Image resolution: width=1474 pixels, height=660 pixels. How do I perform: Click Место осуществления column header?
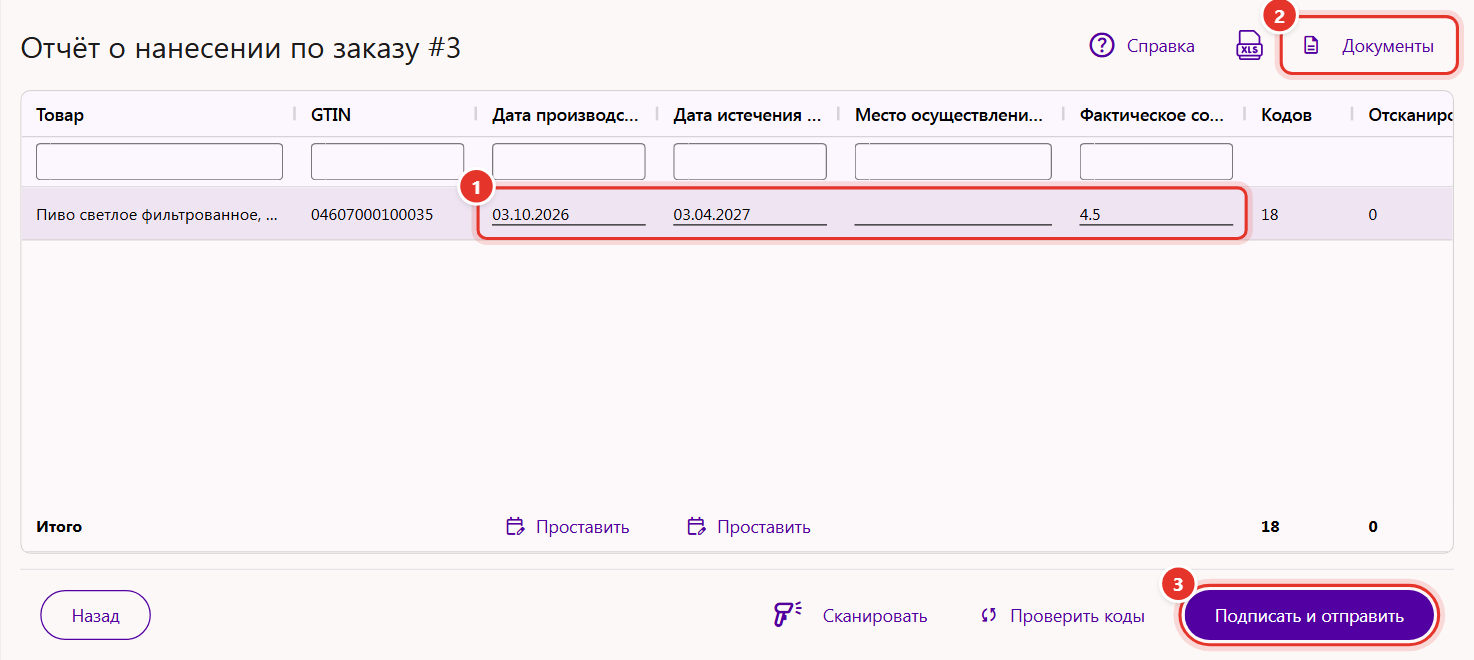949,115
